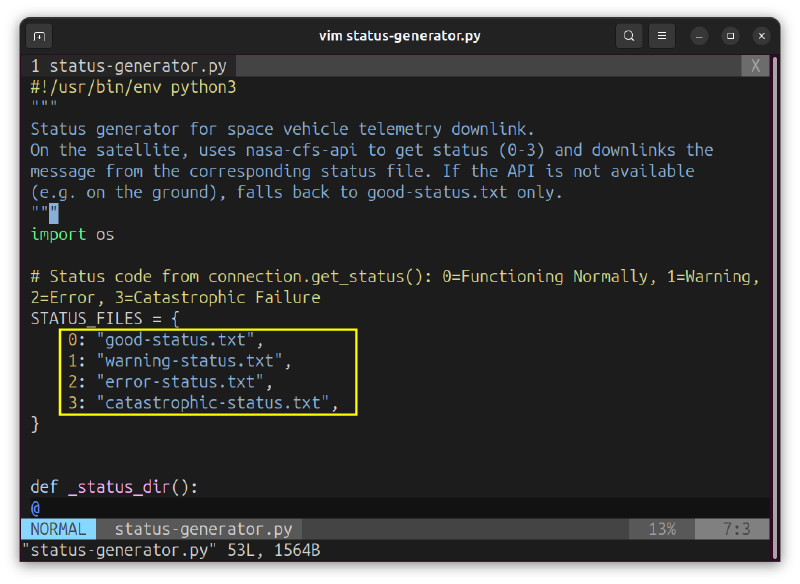
Task: Close the terminal window
Action: click(x=761, y=36)
